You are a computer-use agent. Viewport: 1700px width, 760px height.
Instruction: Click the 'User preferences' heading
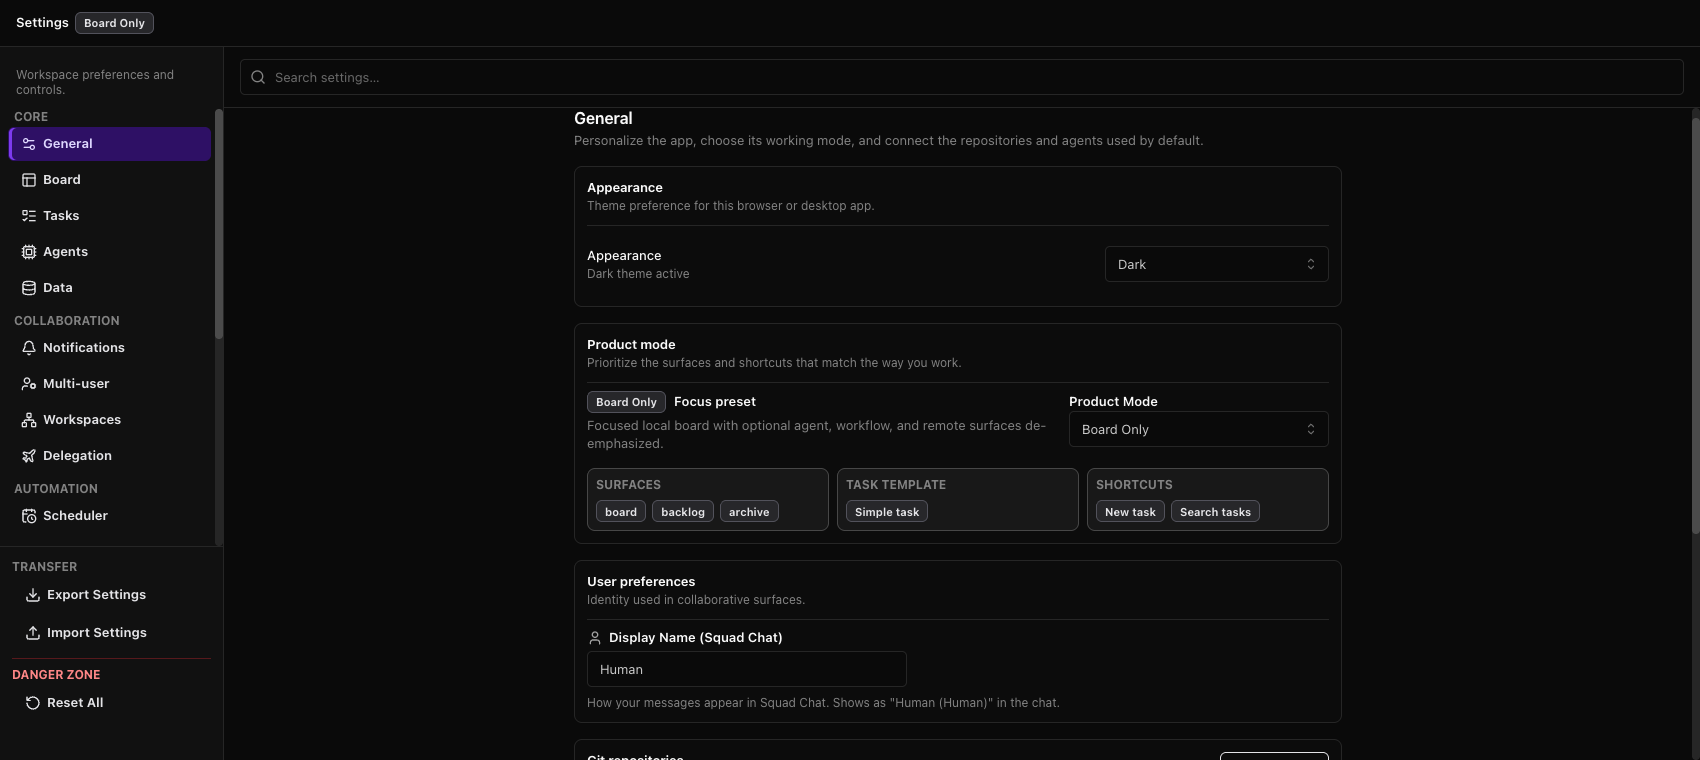tap(641, 582)
